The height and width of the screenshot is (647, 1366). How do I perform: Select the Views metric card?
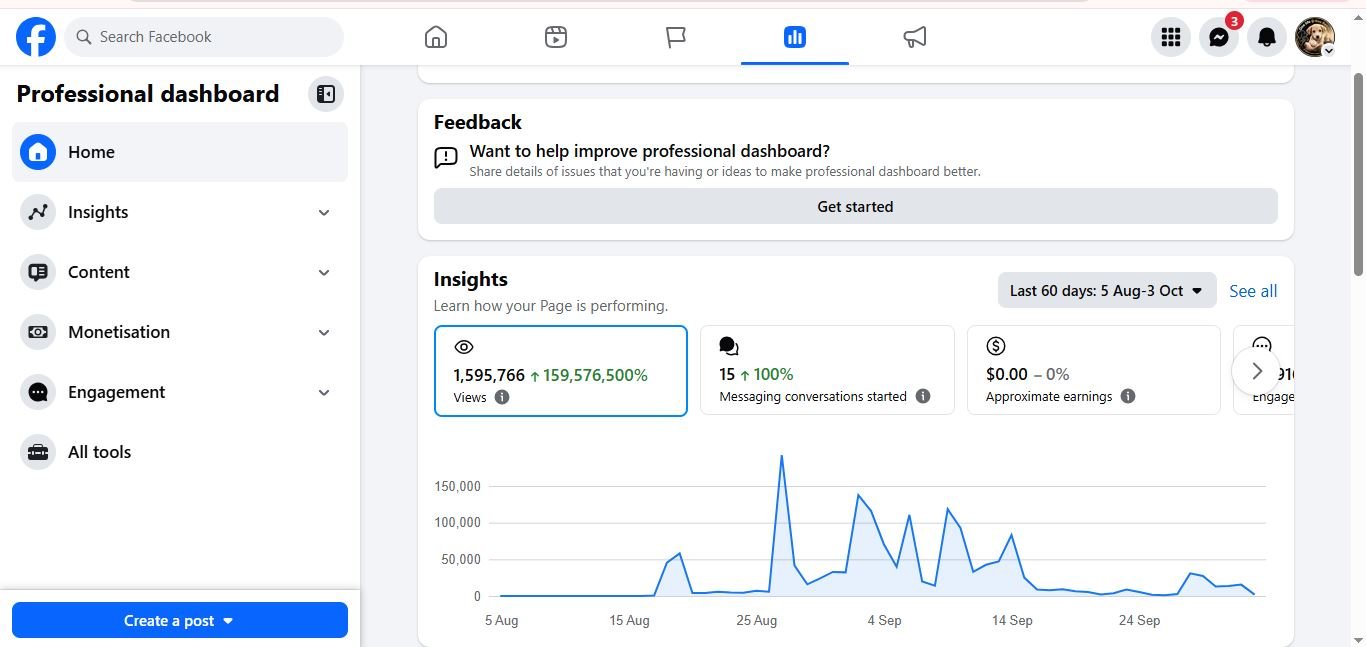tap(561, 370)
